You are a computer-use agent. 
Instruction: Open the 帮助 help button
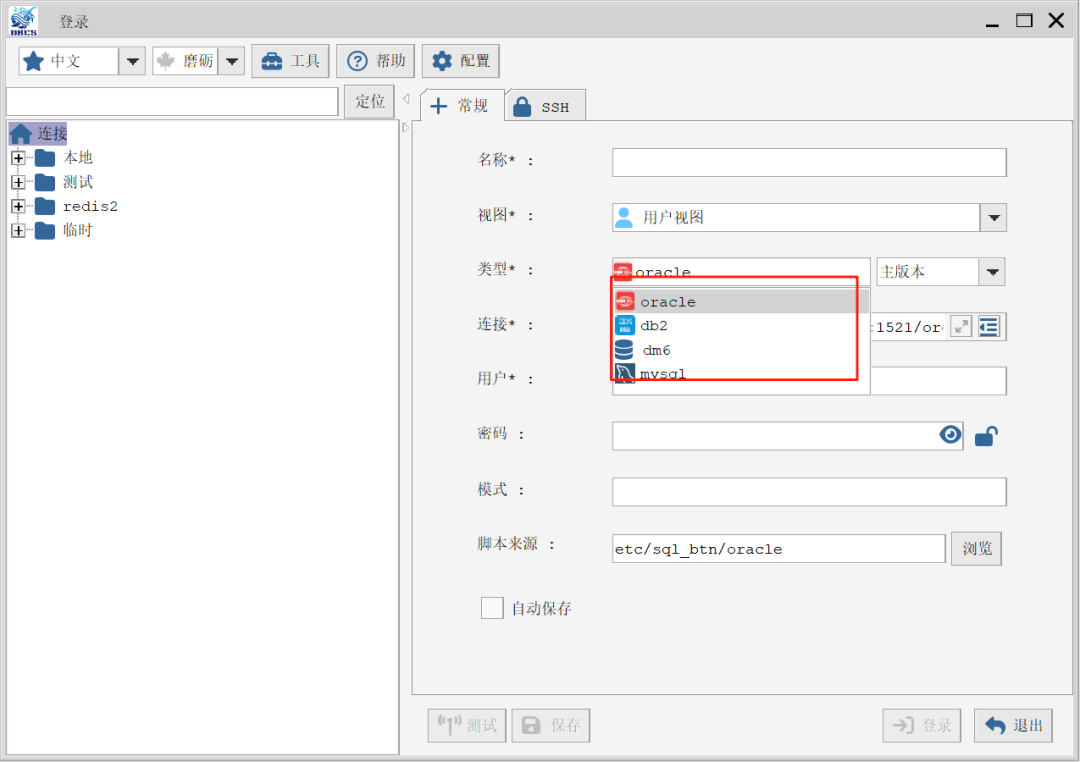[x=375, y=61]
